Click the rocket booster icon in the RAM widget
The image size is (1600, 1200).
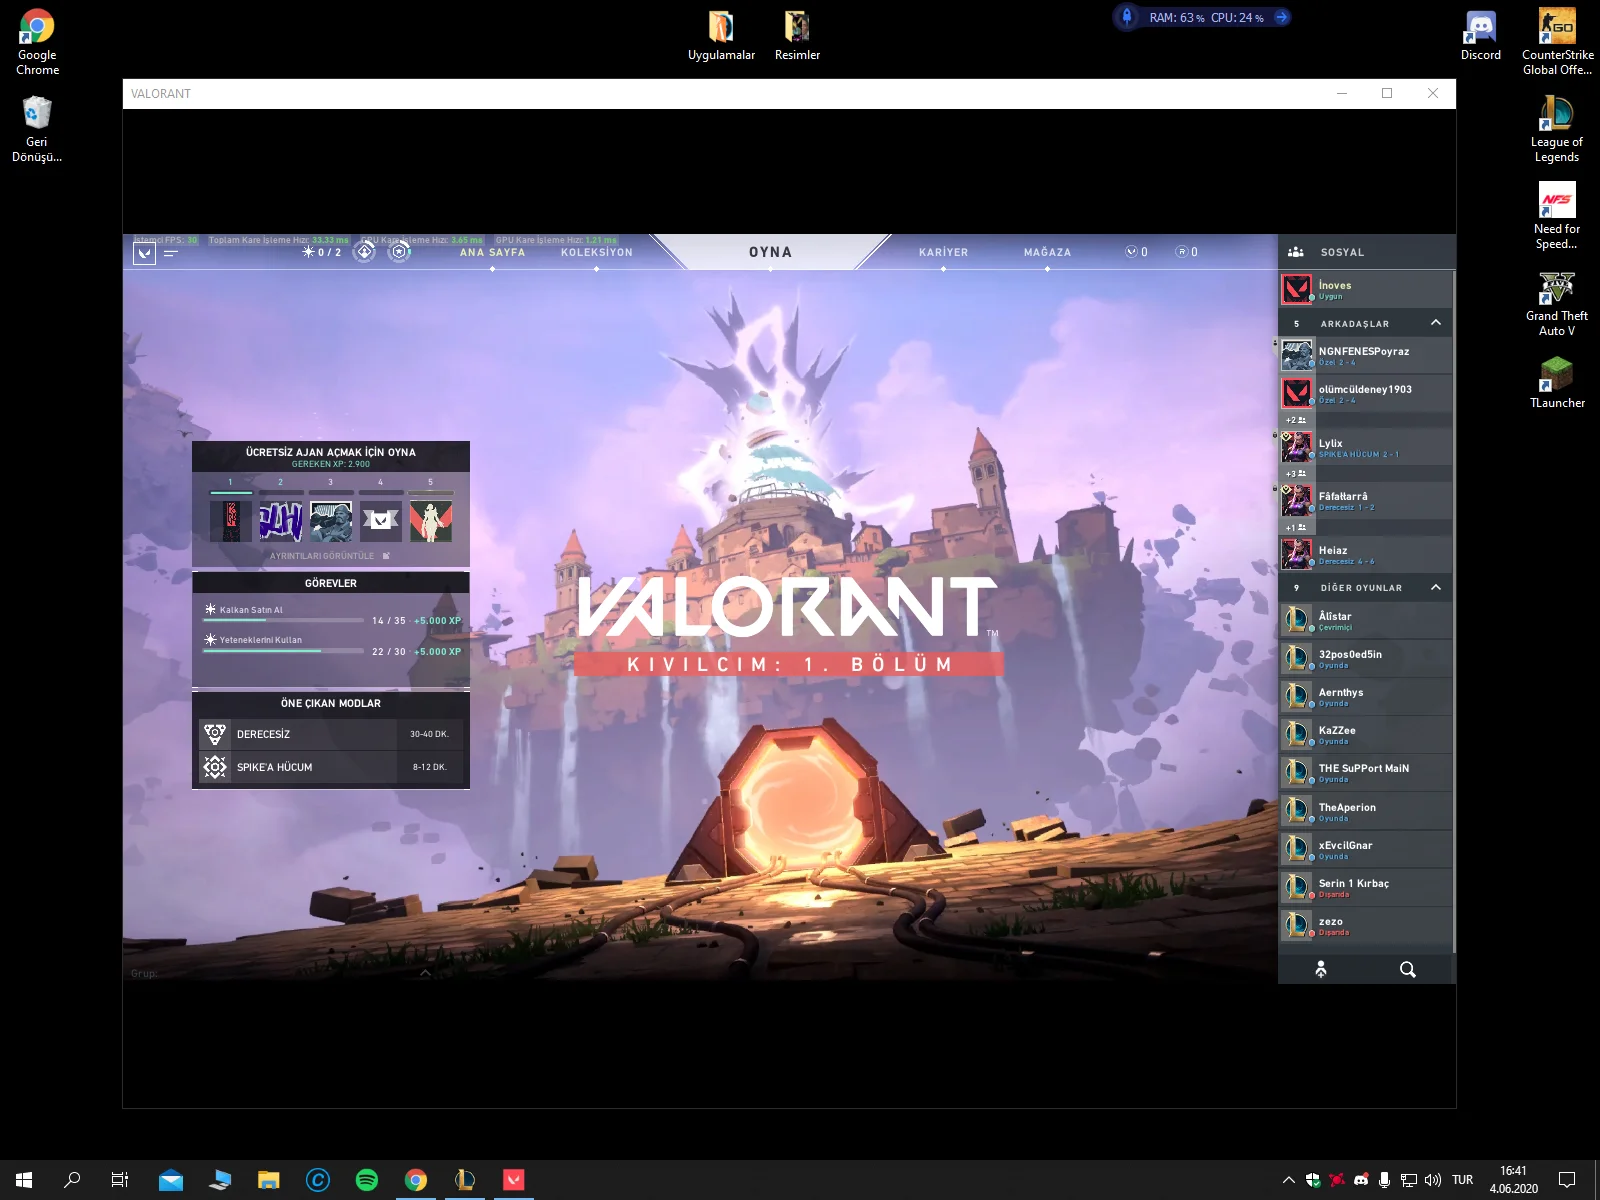click(1127, 17)
